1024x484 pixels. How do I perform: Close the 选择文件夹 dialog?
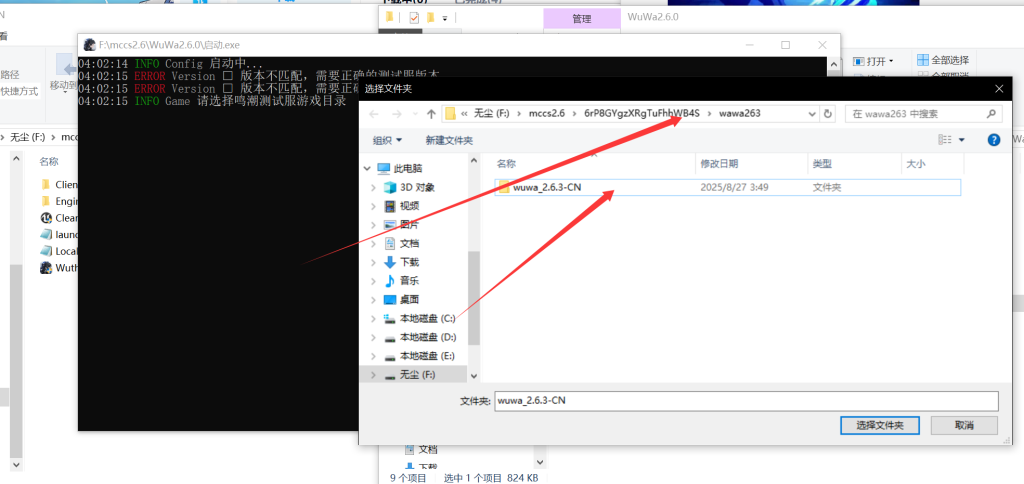[998, 89]
